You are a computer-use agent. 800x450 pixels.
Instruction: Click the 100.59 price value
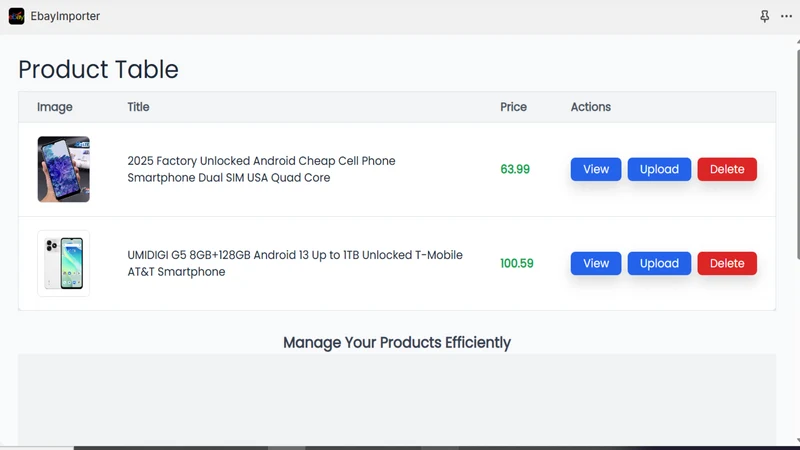516,263
